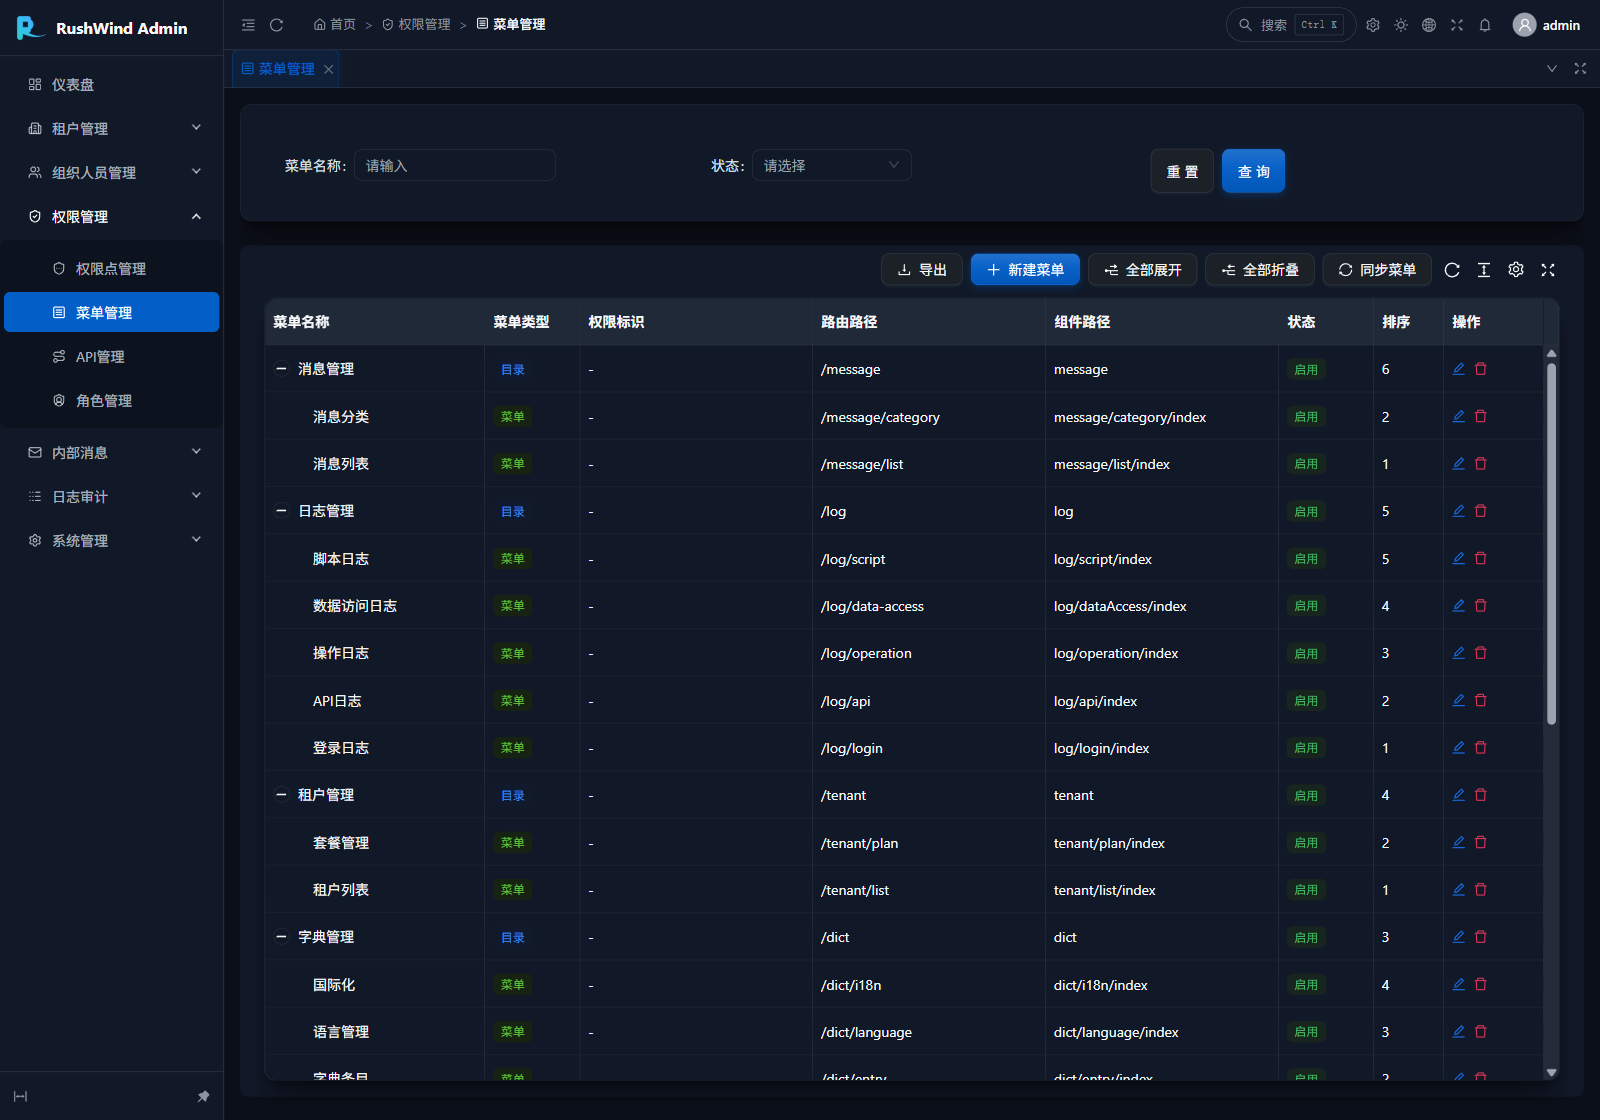Screen dimensions: 1600x1120
Task: Focus the 菜单名称 input field
Action: [455, 165]
